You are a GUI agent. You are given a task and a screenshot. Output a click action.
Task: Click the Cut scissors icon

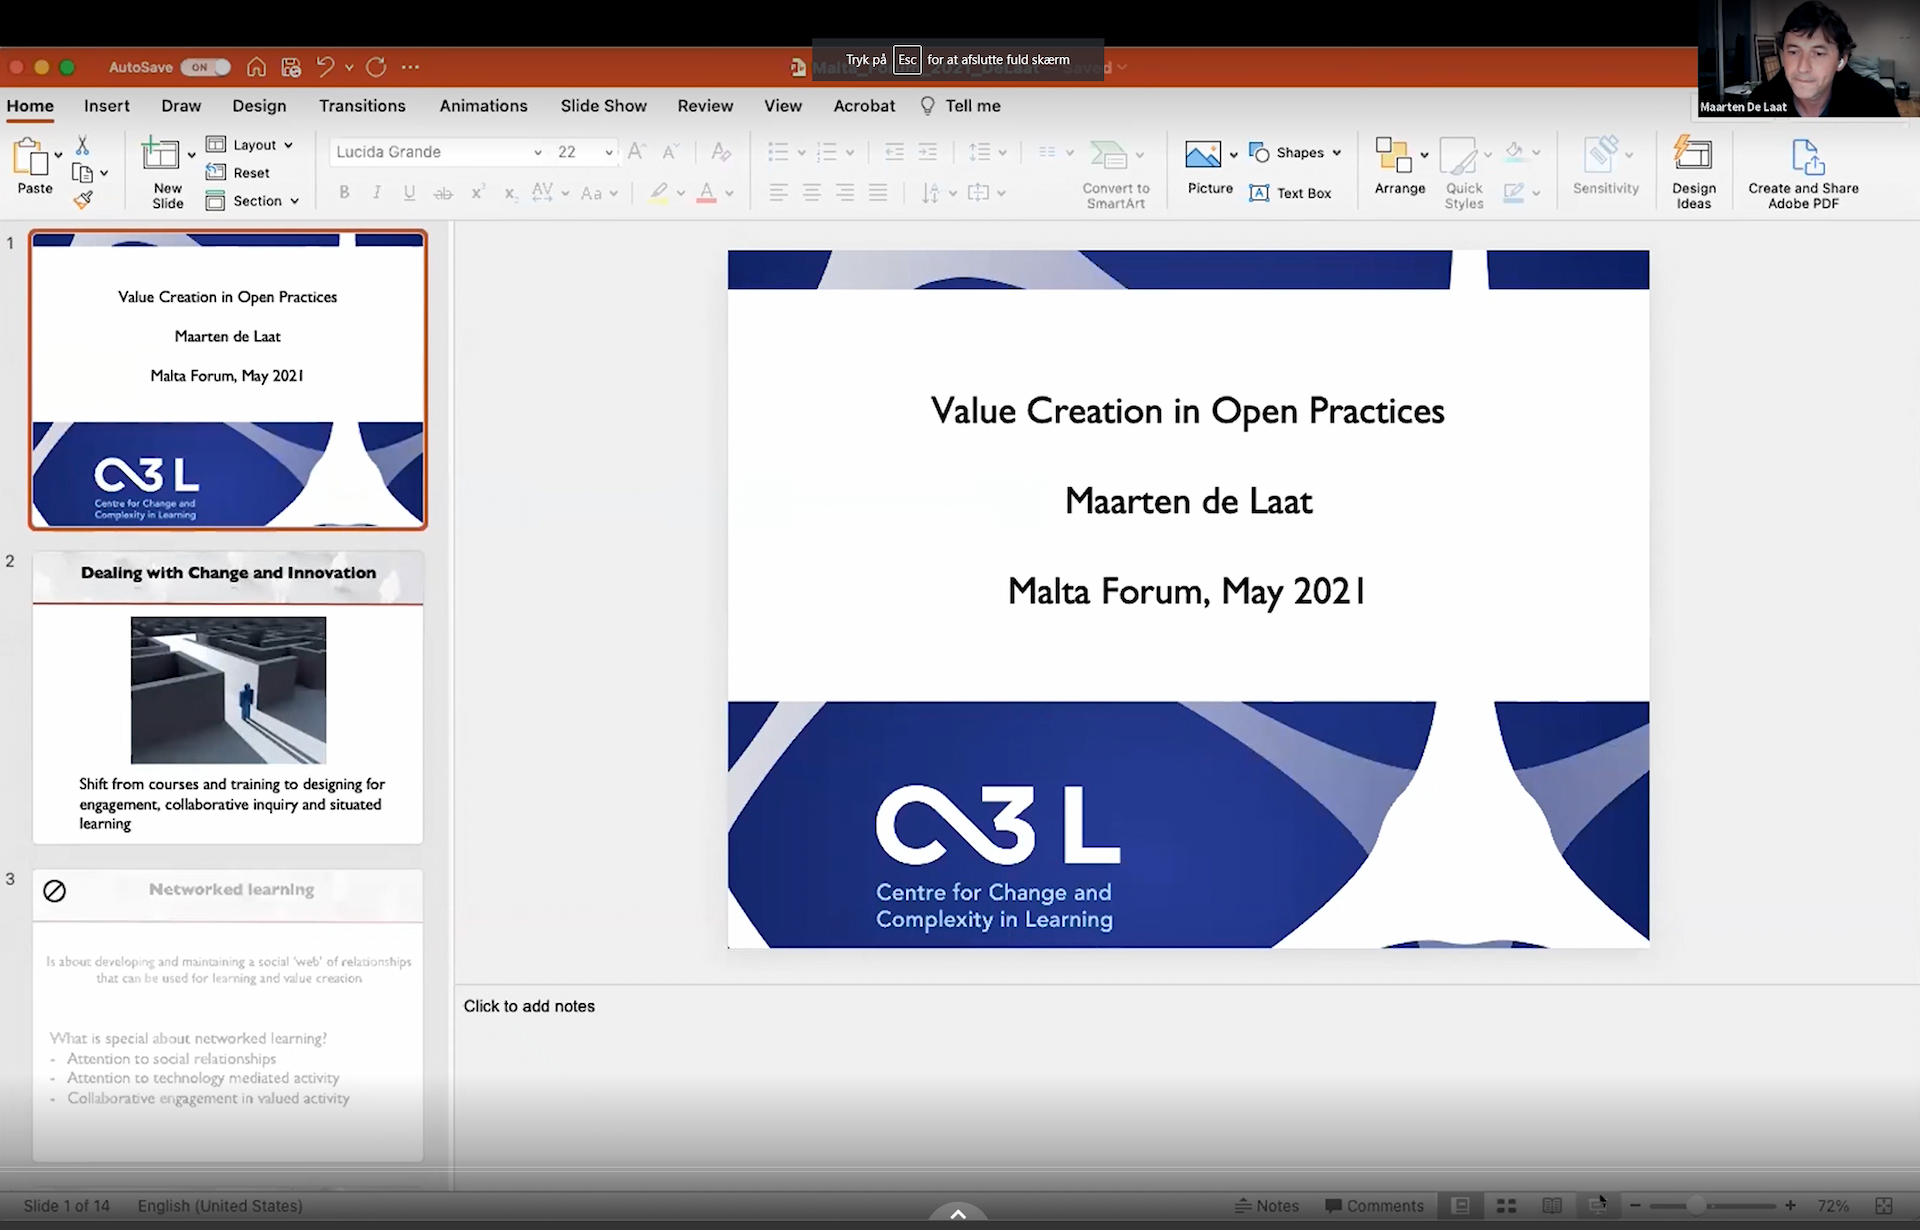click(82, 146)
